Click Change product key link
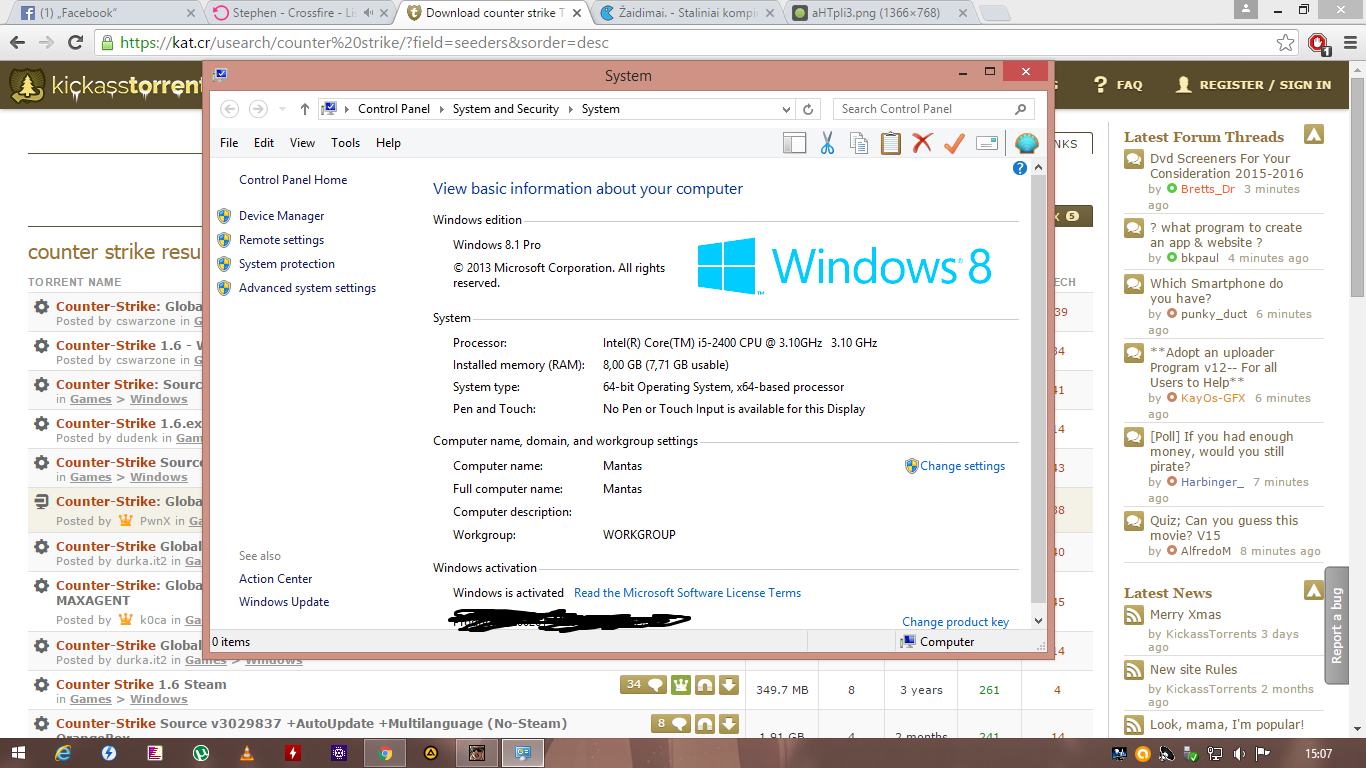The width and height of the screenshot is (1366, 768). click(955, 622)
